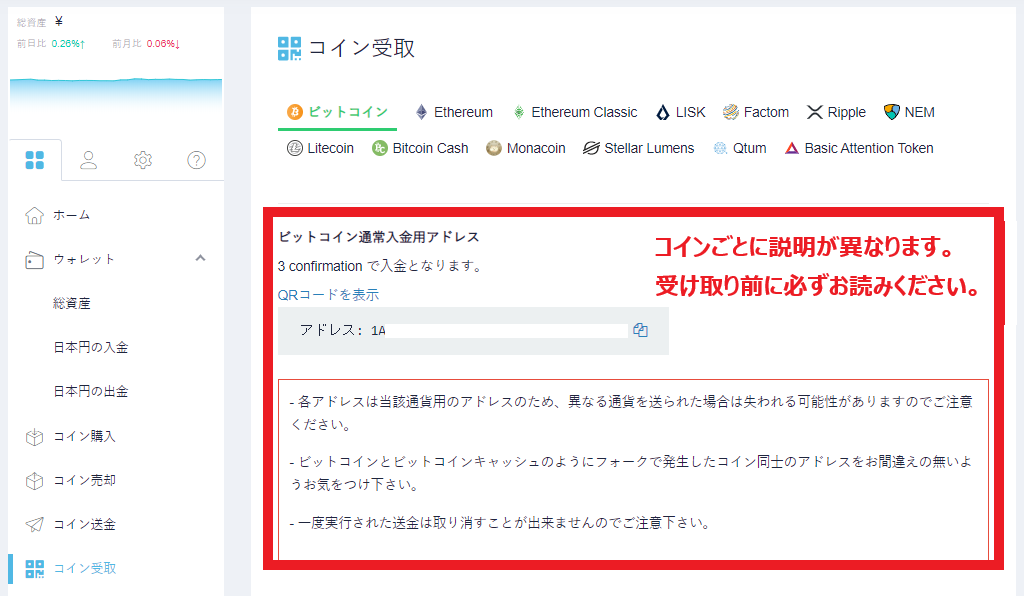This screenshot has height=596, width=1024.
Task: Show the QR code (QRコードを表示)
Action: coord(328,295)
